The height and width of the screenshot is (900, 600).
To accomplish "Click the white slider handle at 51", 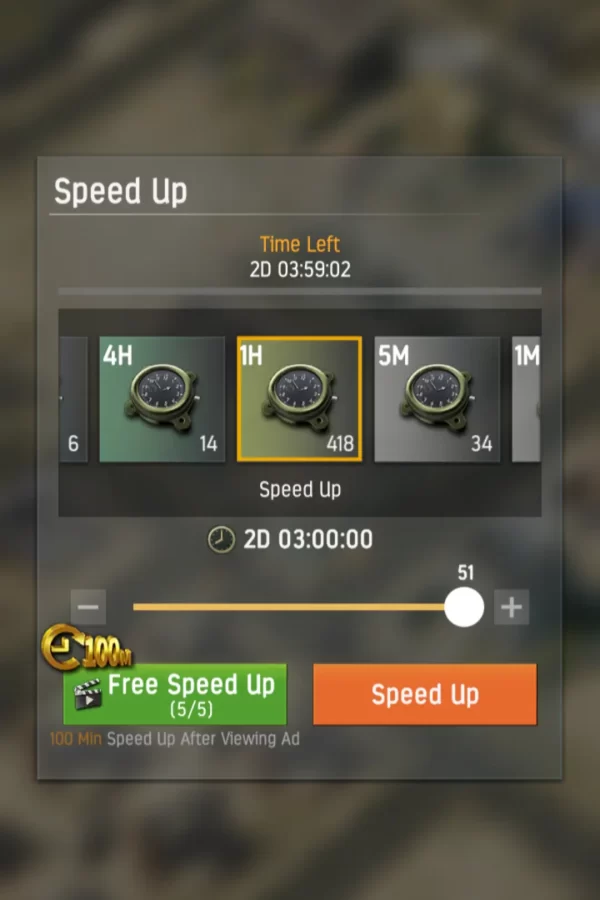I will [x=464, y=607].
